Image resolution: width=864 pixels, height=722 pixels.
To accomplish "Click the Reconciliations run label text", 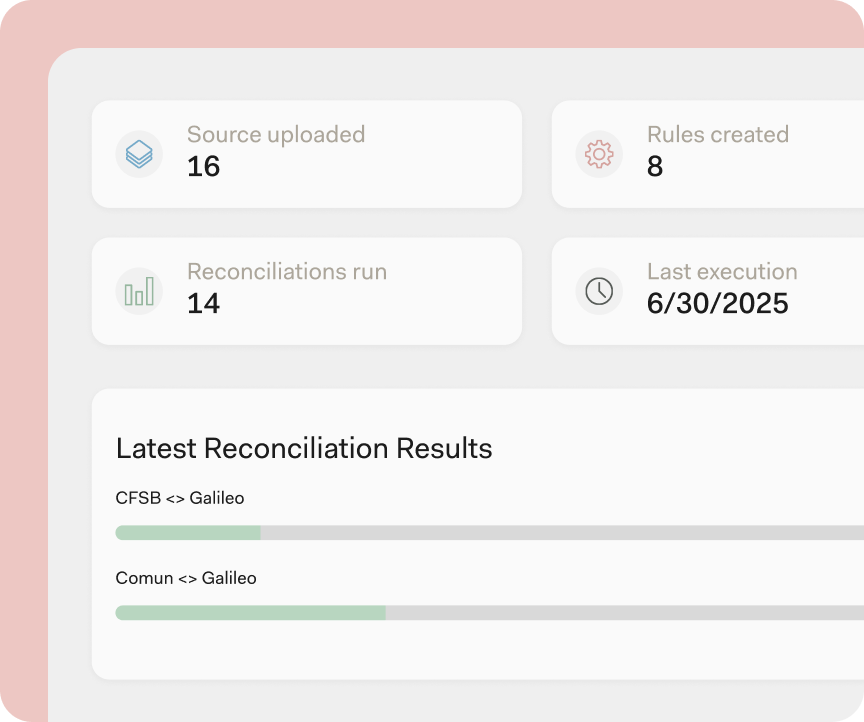I will click(x=287, y=272).
